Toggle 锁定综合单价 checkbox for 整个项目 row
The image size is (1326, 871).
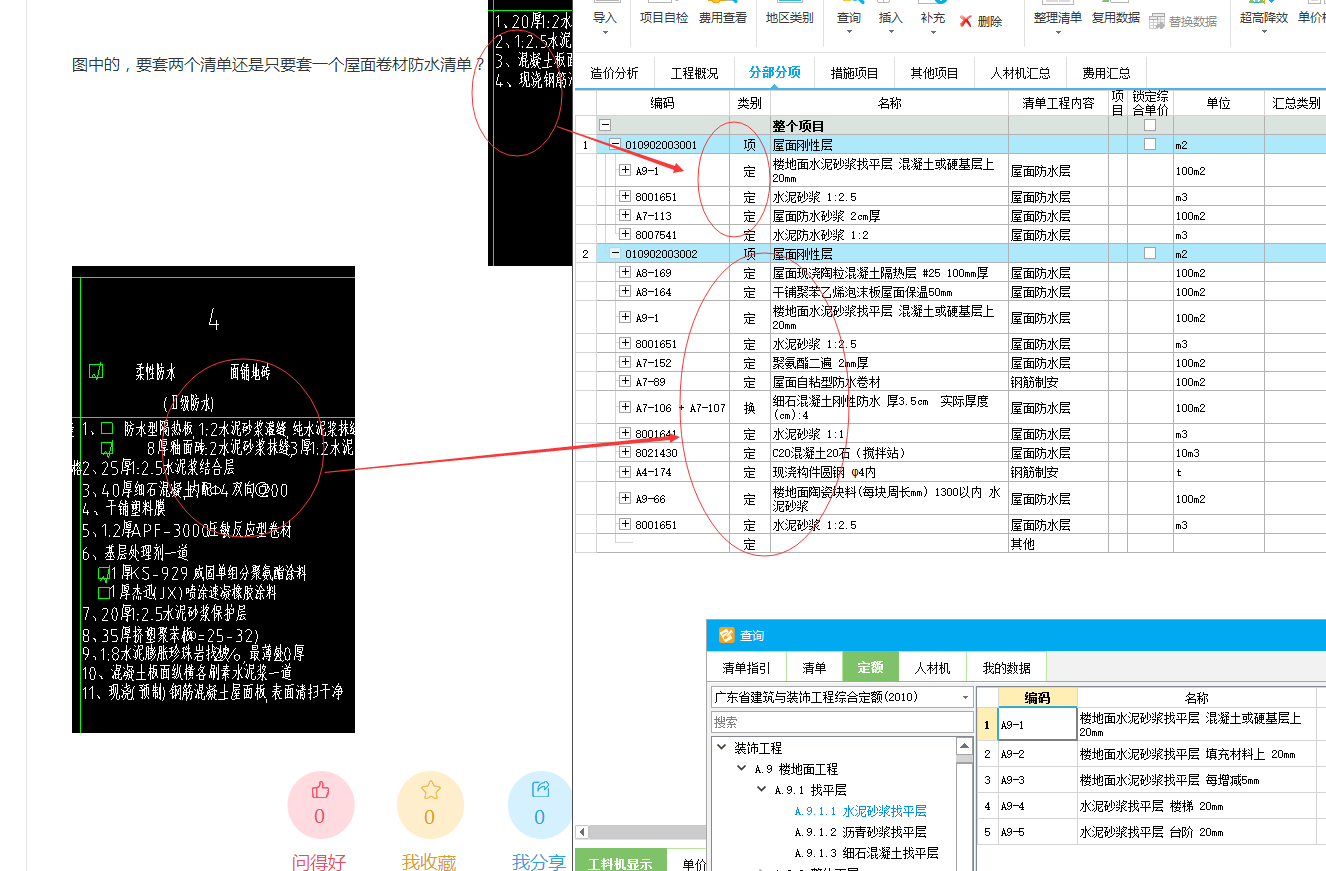point(1150,126)
